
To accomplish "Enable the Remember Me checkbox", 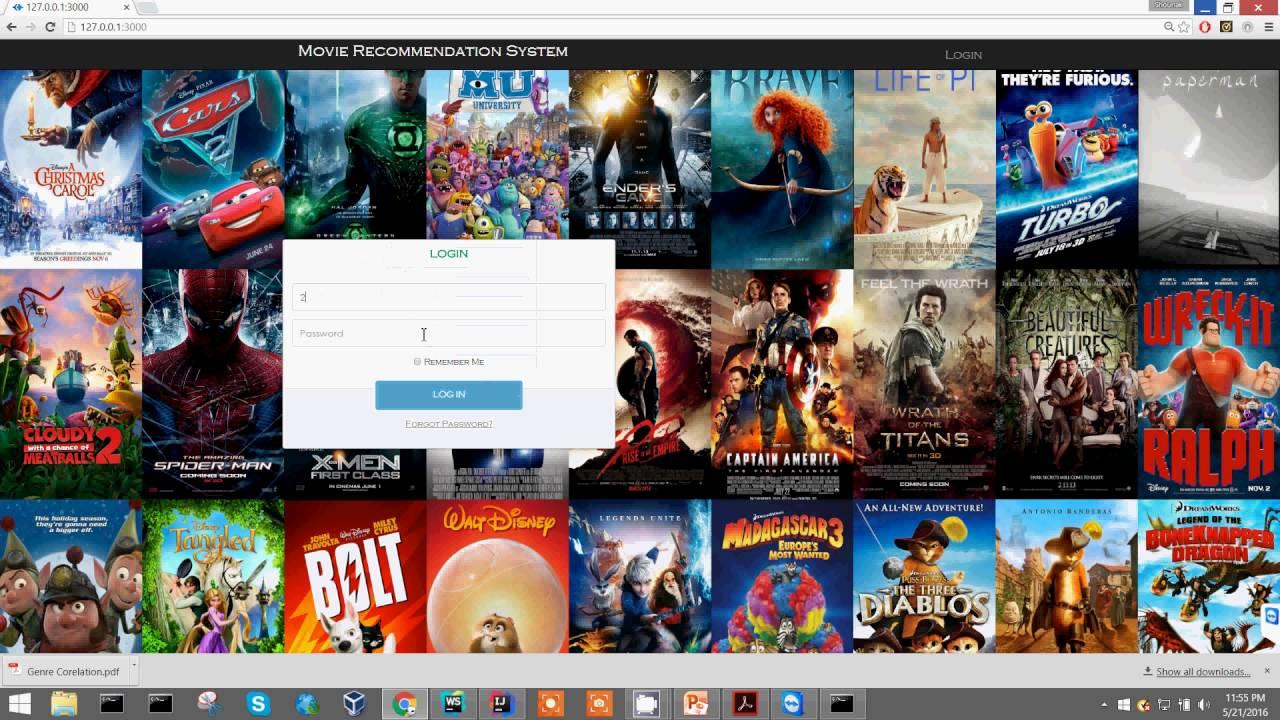I will click(x=417, y=362).
